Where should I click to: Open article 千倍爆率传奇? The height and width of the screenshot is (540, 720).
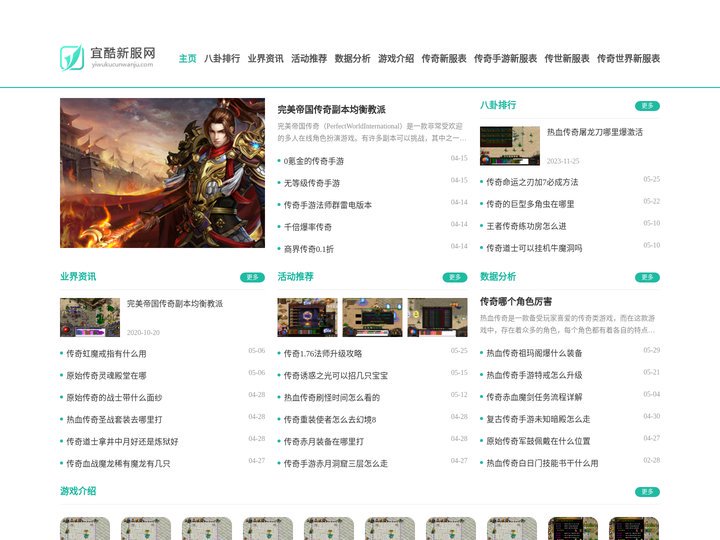coord(308,227)
